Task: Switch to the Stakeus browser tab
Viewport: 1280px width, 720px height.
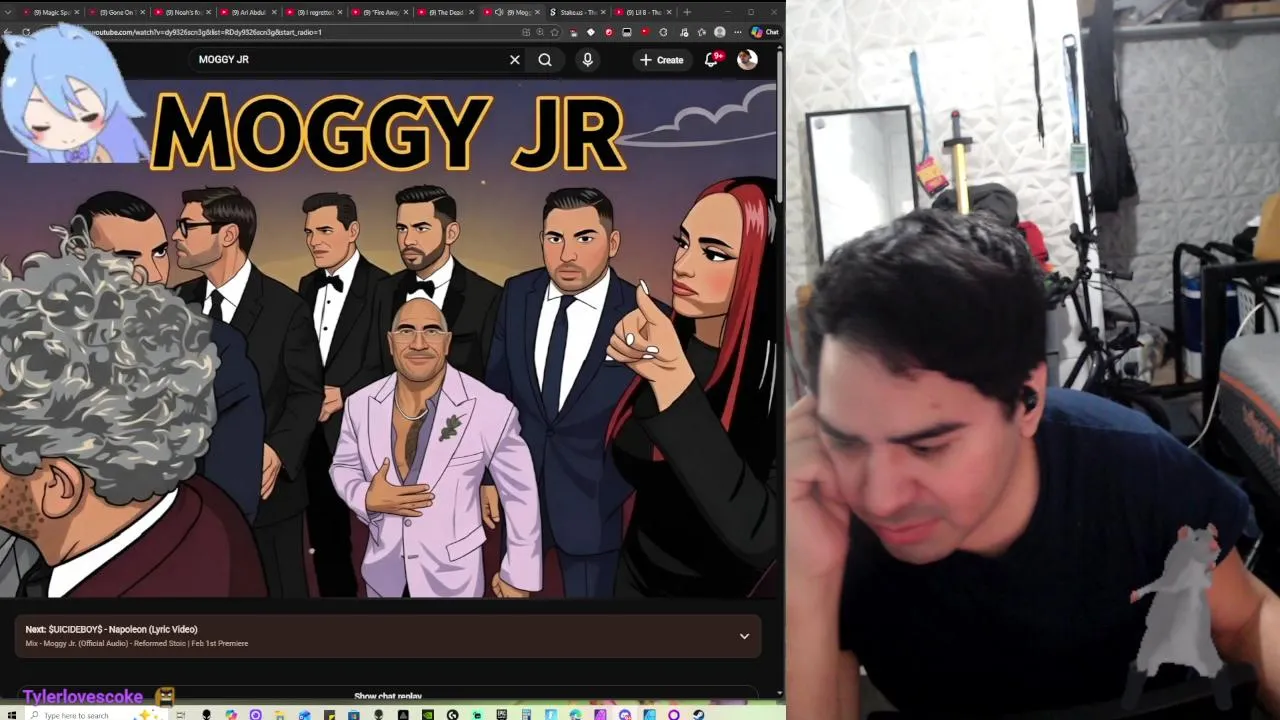Action: click(x=576, y=12)
